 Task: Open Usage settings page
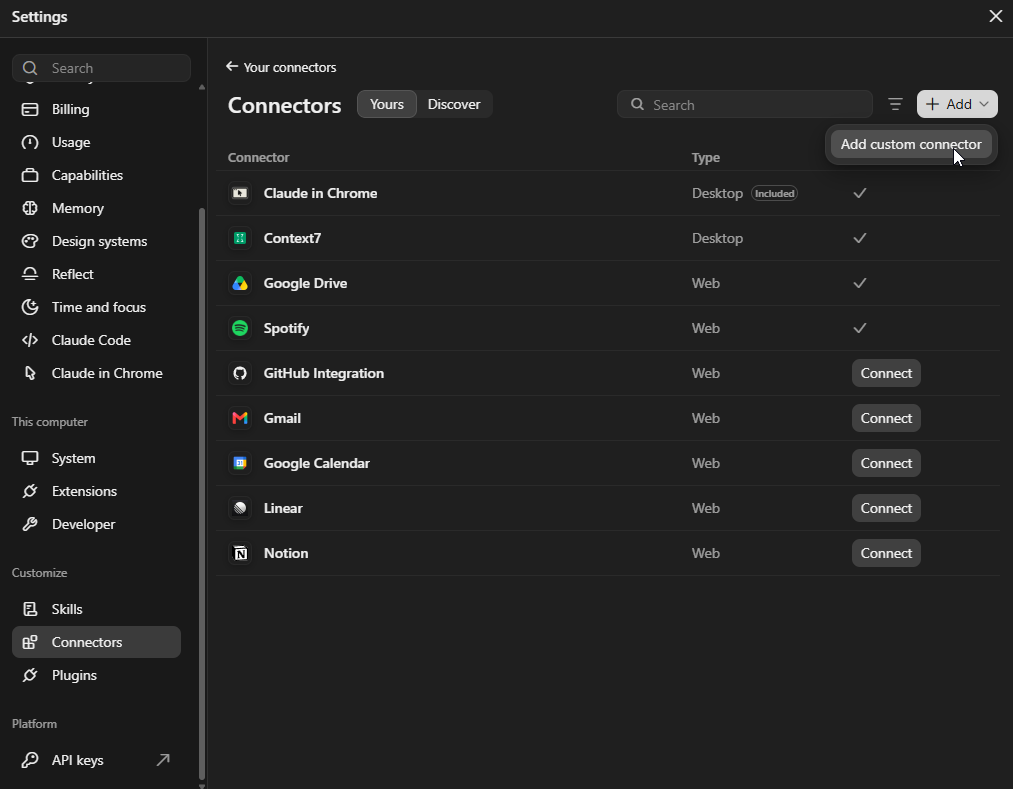[x=96, y=142]
